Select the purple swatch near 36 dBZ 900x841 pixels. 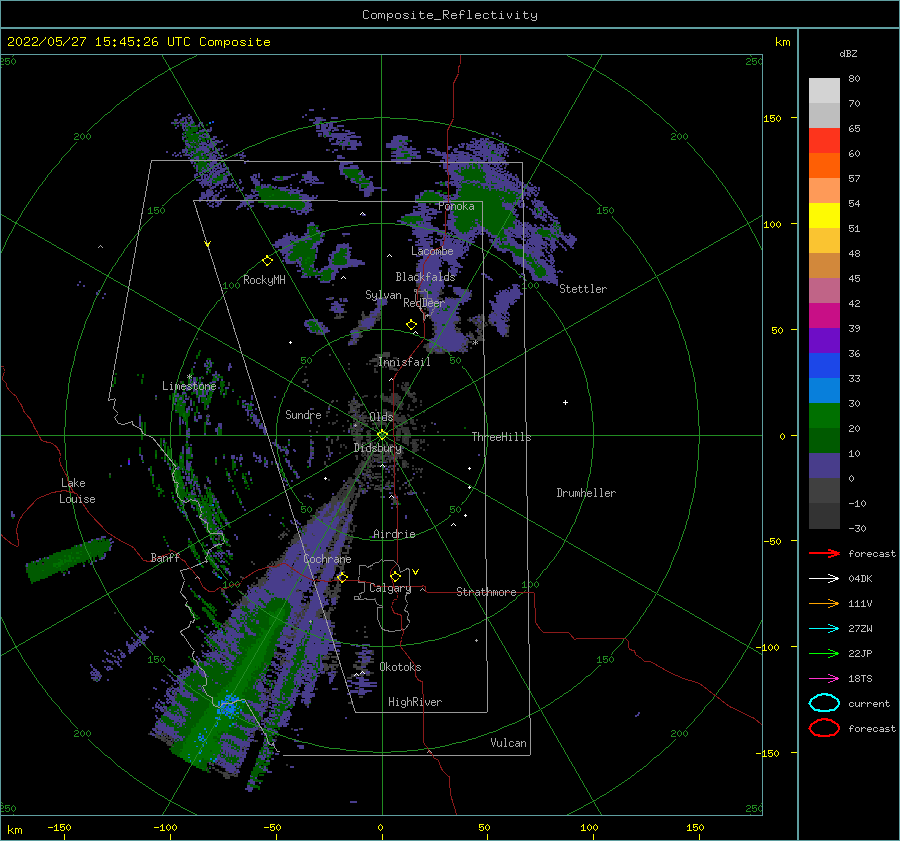click(x=824, y=341)
